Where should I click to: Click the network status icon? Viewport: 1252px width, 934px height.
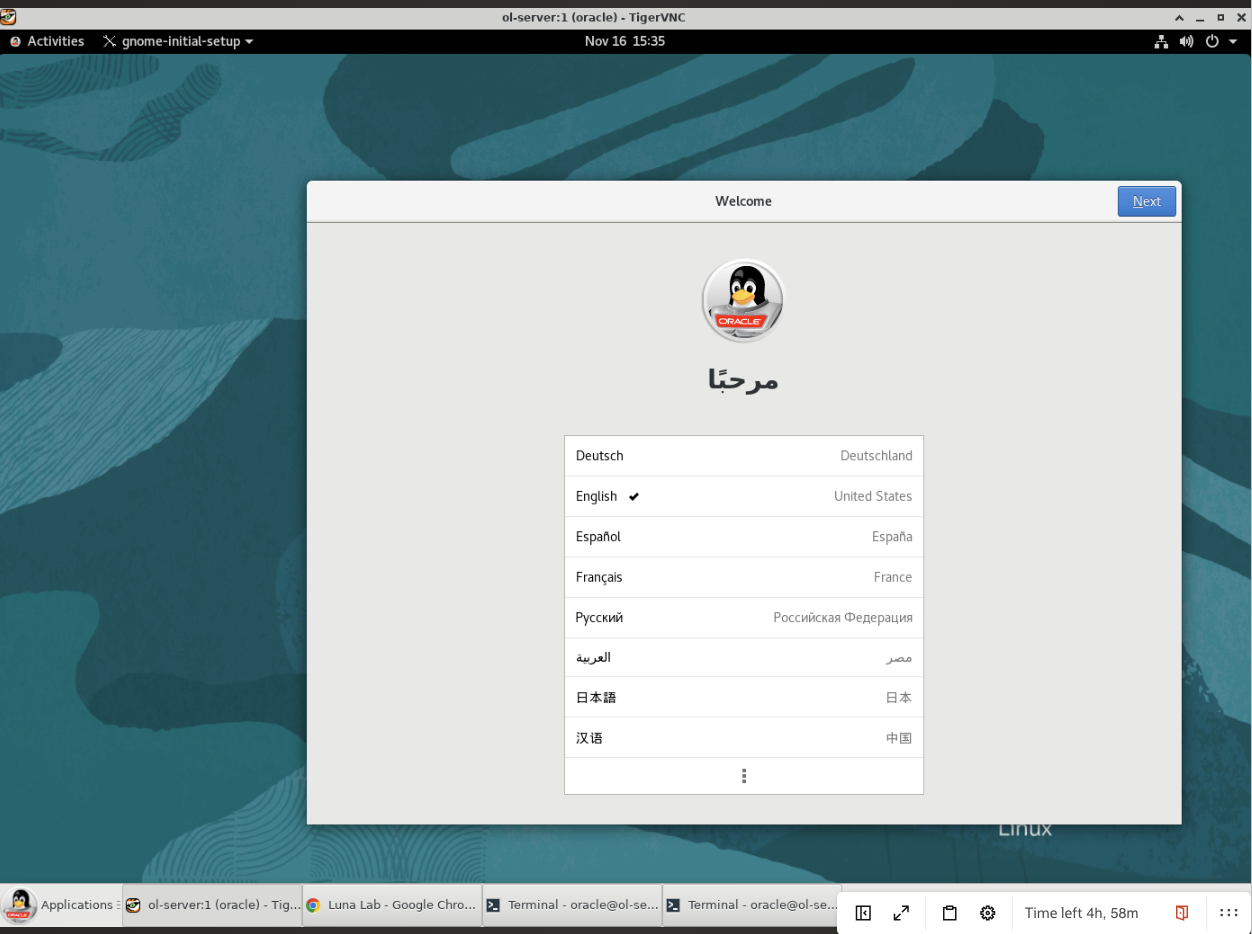pos(1161,41)
